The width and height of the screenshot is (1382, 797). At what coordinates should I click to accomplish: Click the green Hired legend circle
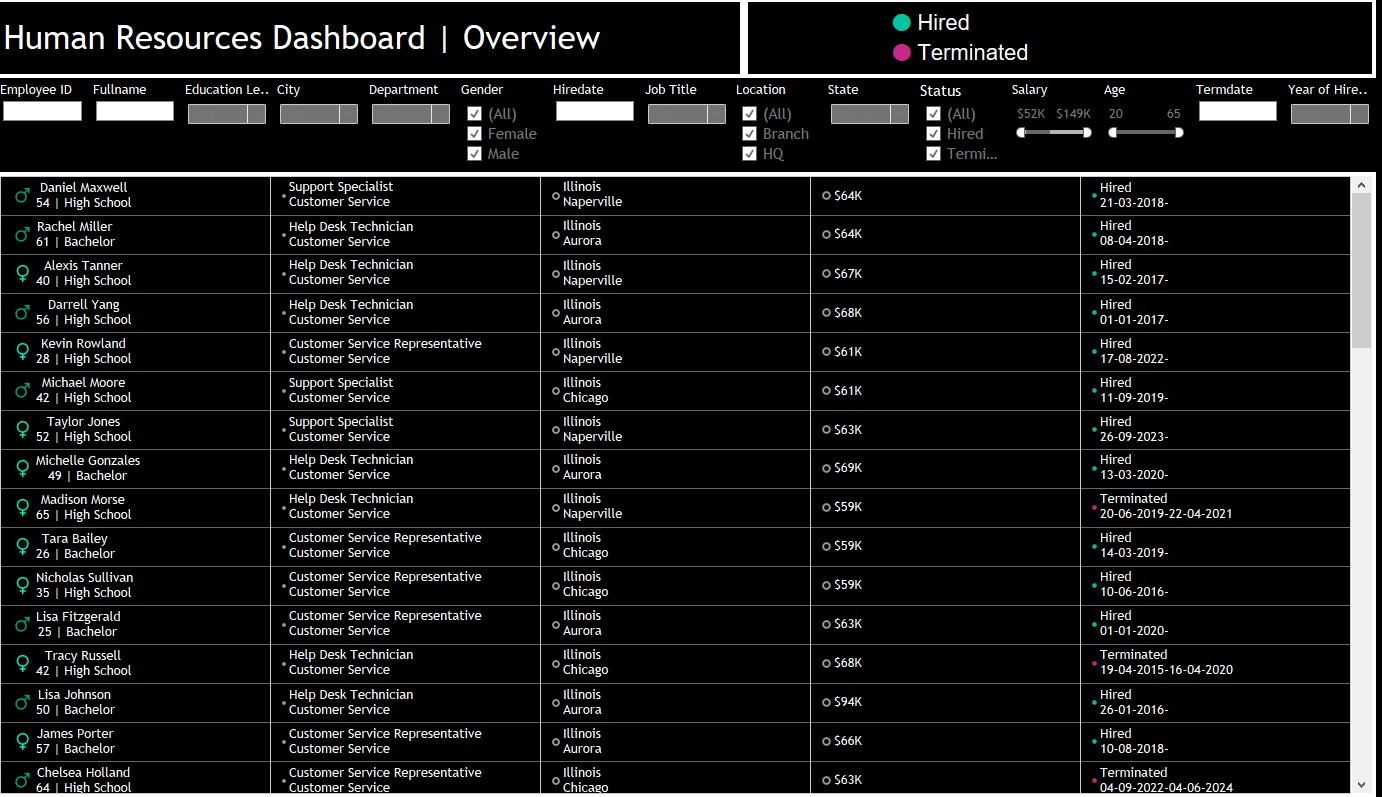(902, 23)
